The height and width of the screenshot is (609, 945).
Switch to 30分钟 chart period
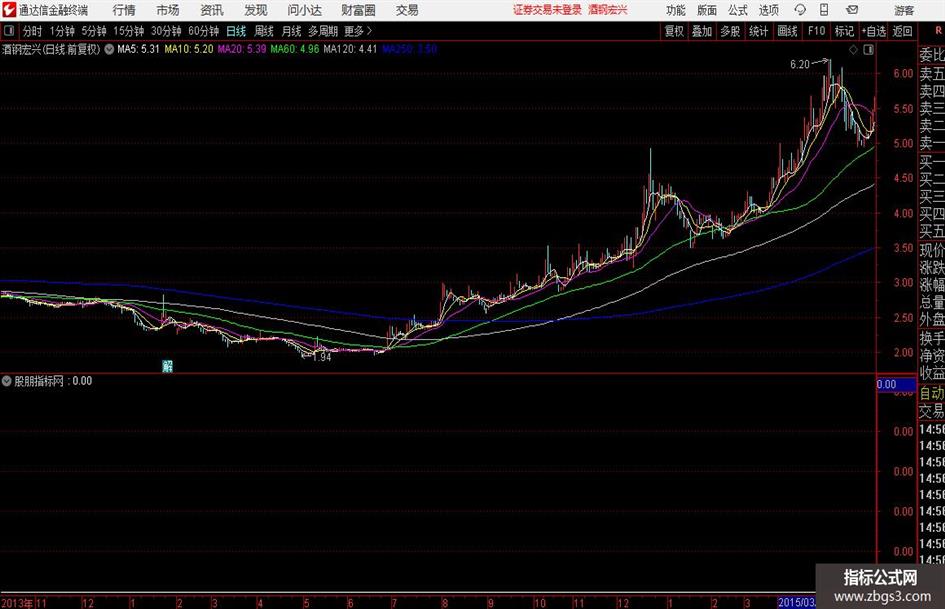pos(166,31)
